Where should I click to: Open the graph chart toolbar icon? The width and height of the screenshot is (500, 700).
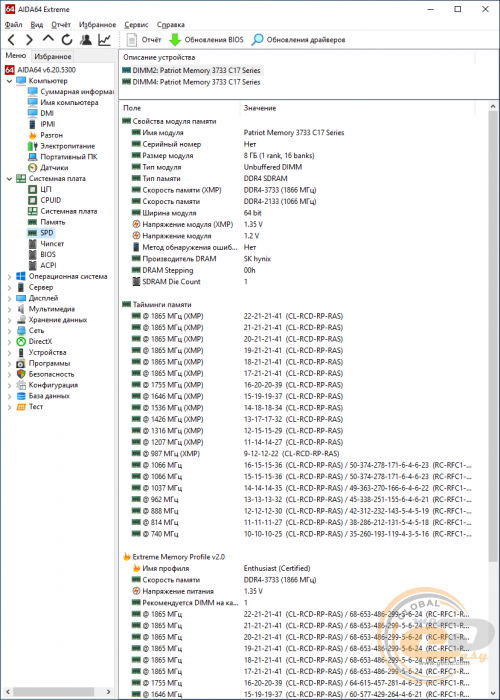104,40
